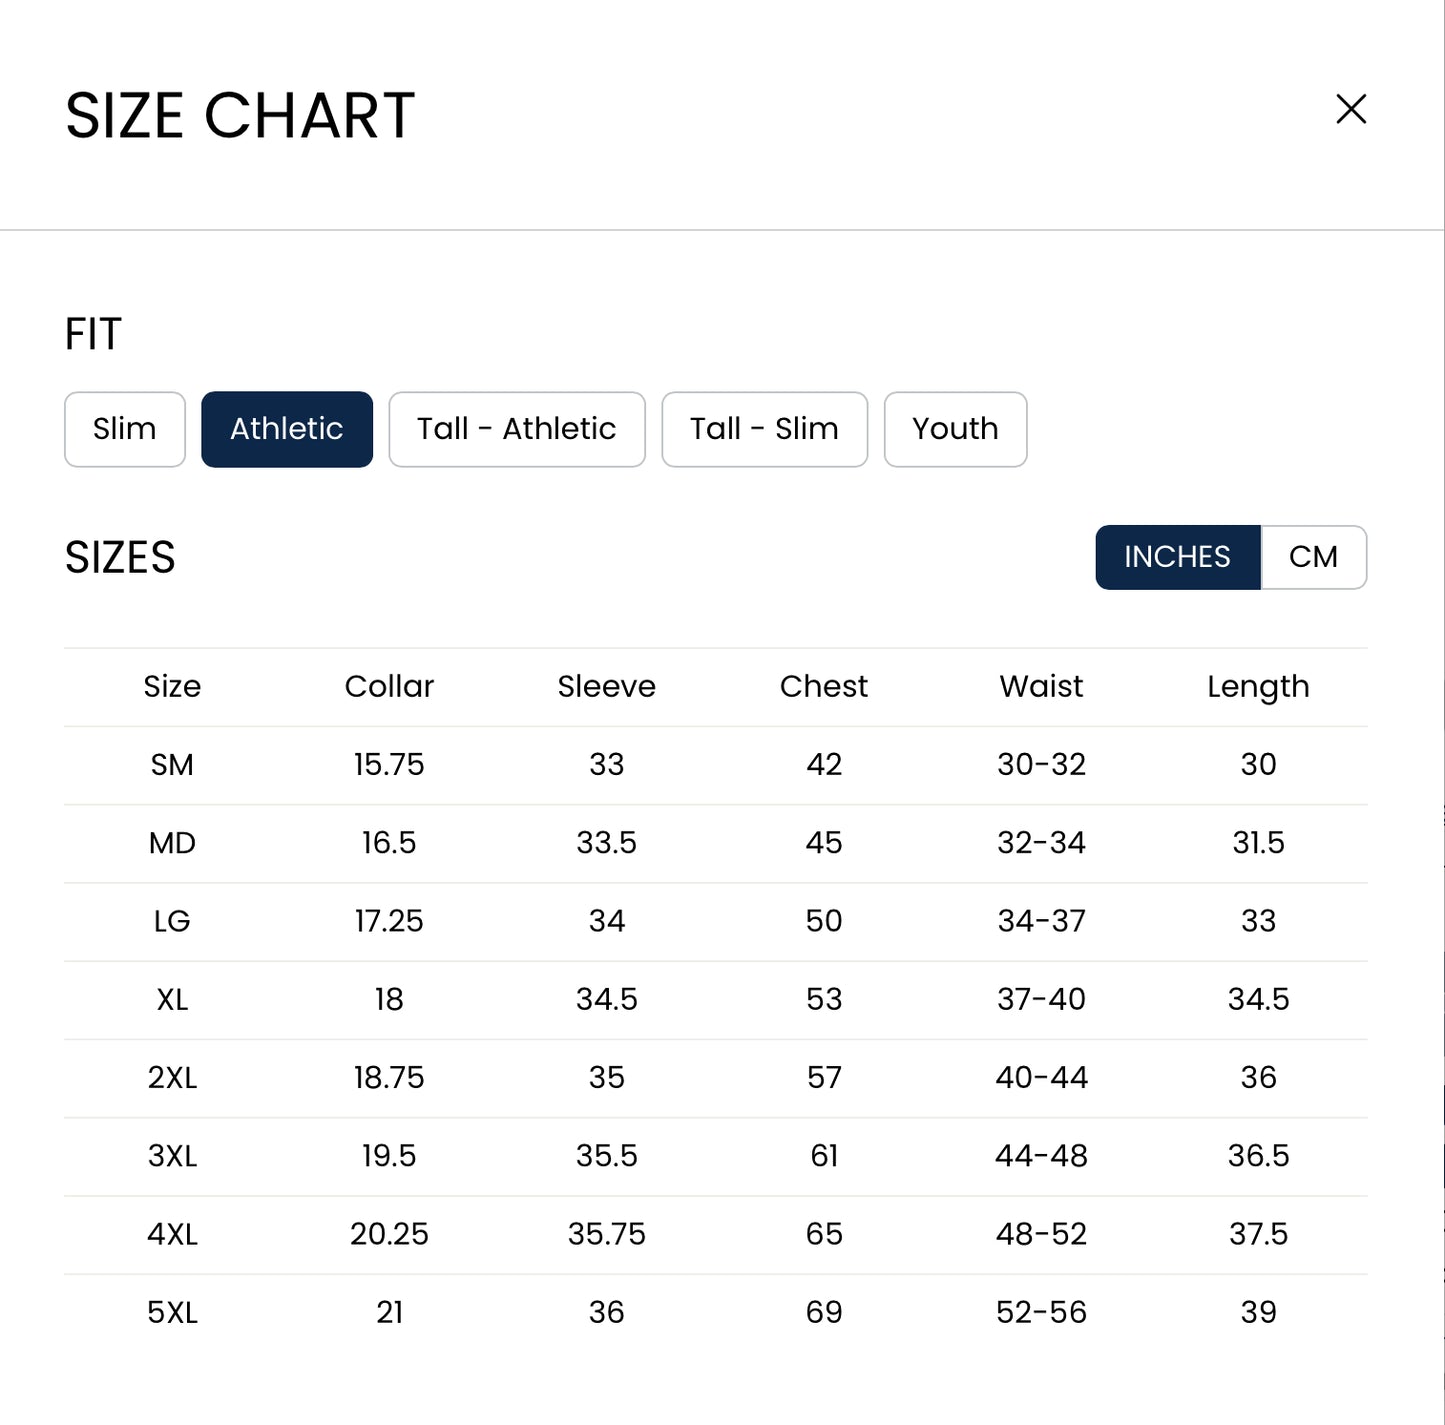Select the 2XL size row label
Image resolution: width=1445 pixels, height=1425 pixels.
click(x=172, y=1078)
